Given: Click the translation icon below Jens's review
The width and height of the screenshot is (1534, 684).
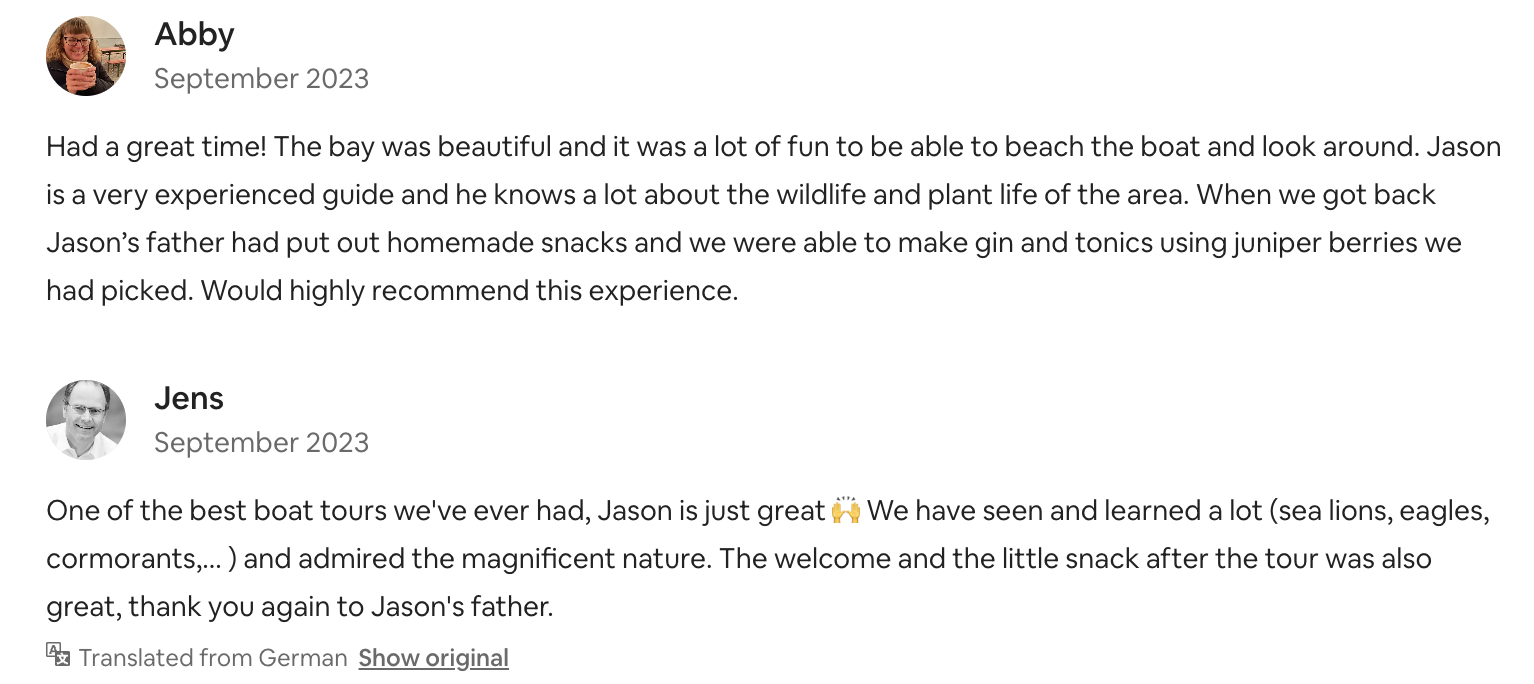Looking at the screenshot, I should [x=58, y=656].
